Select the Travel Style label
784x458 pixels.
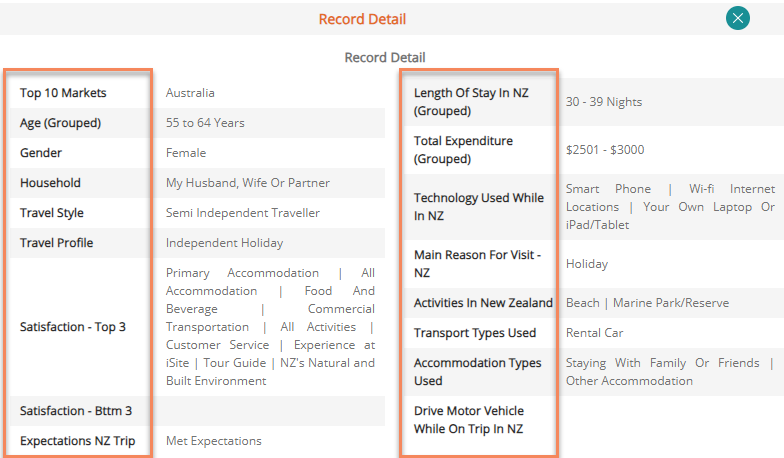tap(52, 213)
